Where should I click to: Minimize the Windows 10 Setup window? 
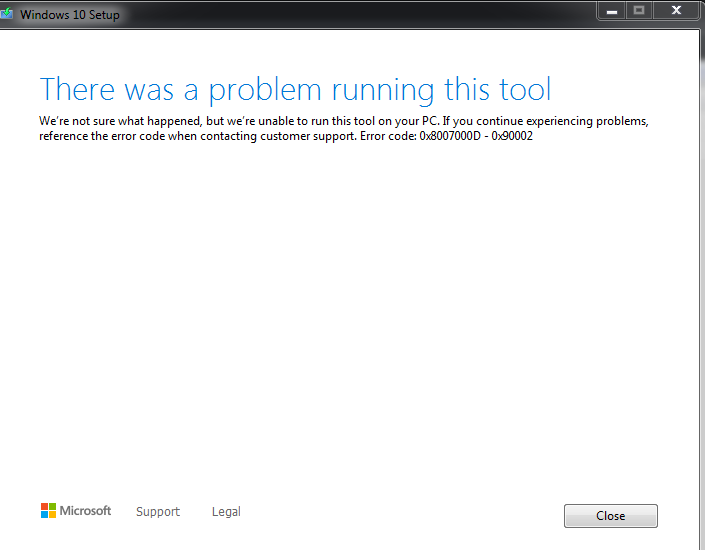611,11
